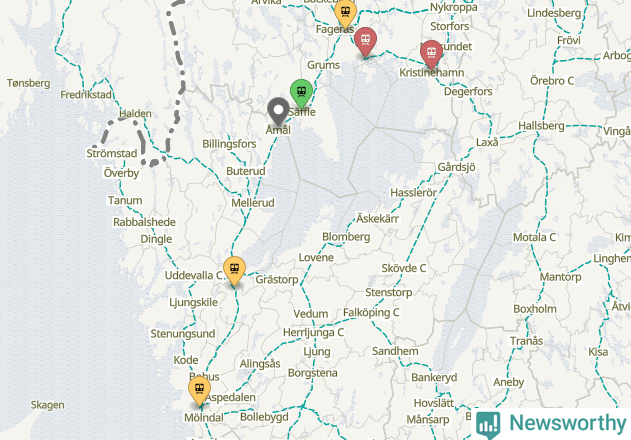Click the Falköping C station label
Viewport: 631px width, 440px height.
(x=371, y=312)
